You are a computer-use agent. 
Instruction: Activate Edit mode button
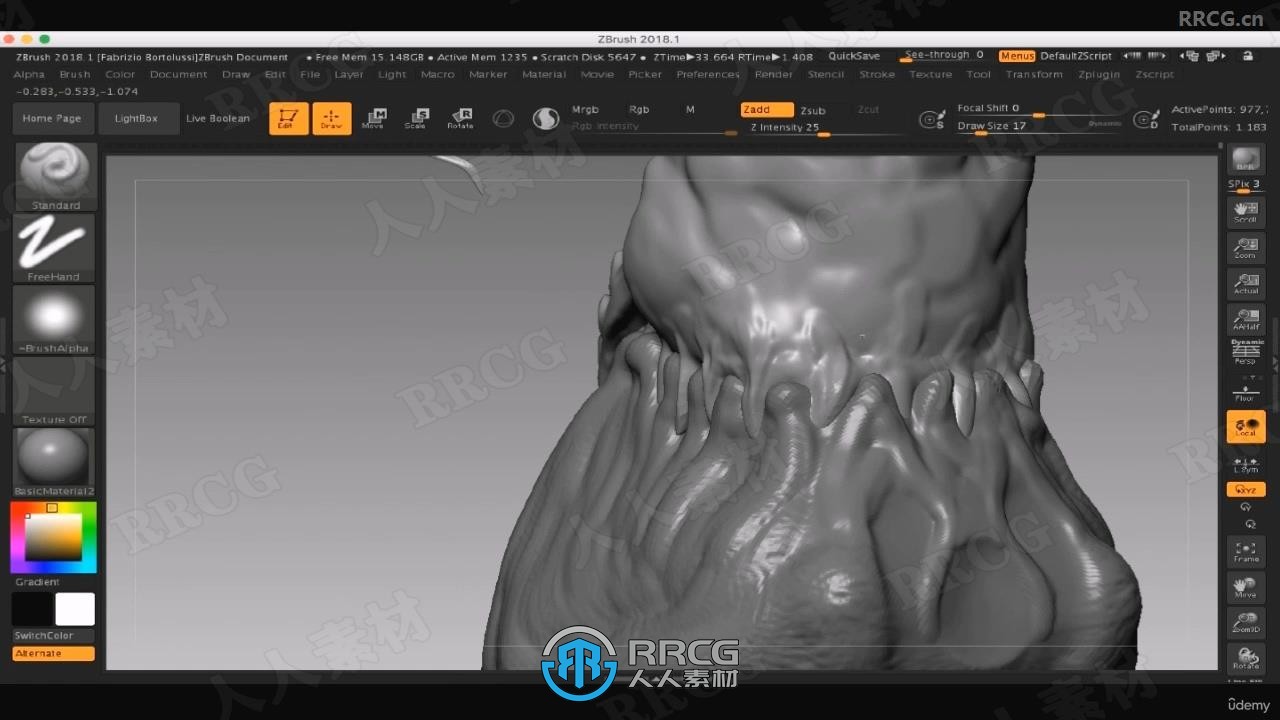pyautogui.click(x=289, y=119)
